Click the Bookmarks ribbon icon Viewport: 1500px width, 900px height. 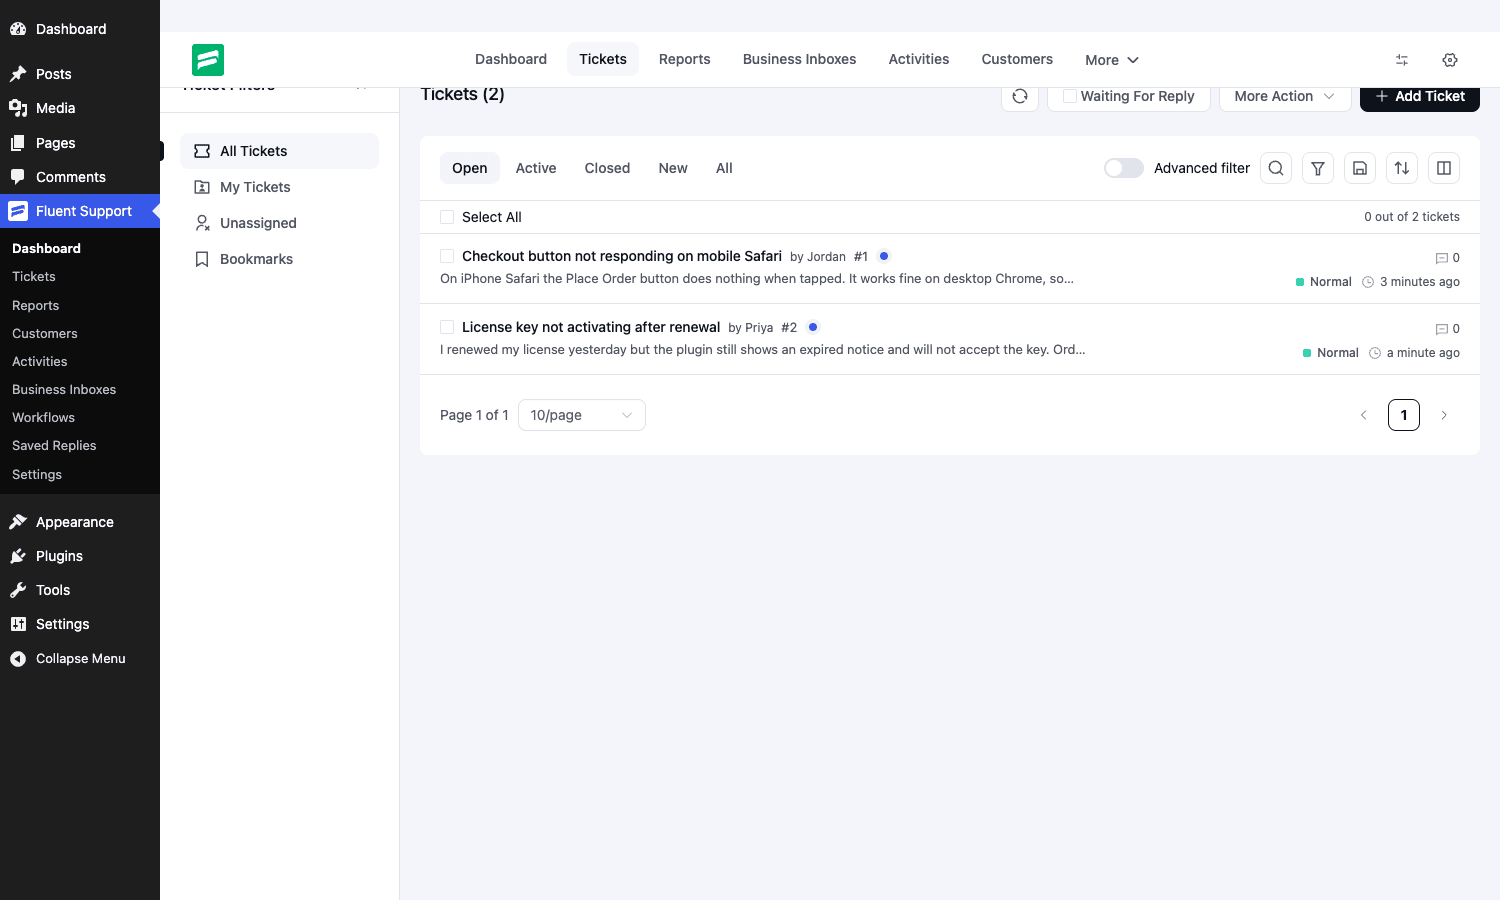[202, 259]
